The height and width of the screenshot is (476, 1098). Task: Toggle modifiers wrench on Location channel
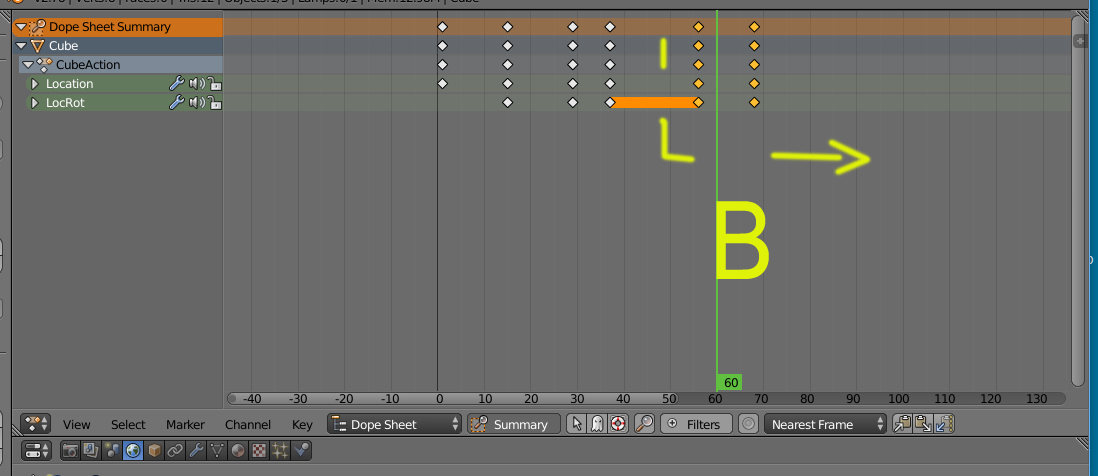pos(176,83)
